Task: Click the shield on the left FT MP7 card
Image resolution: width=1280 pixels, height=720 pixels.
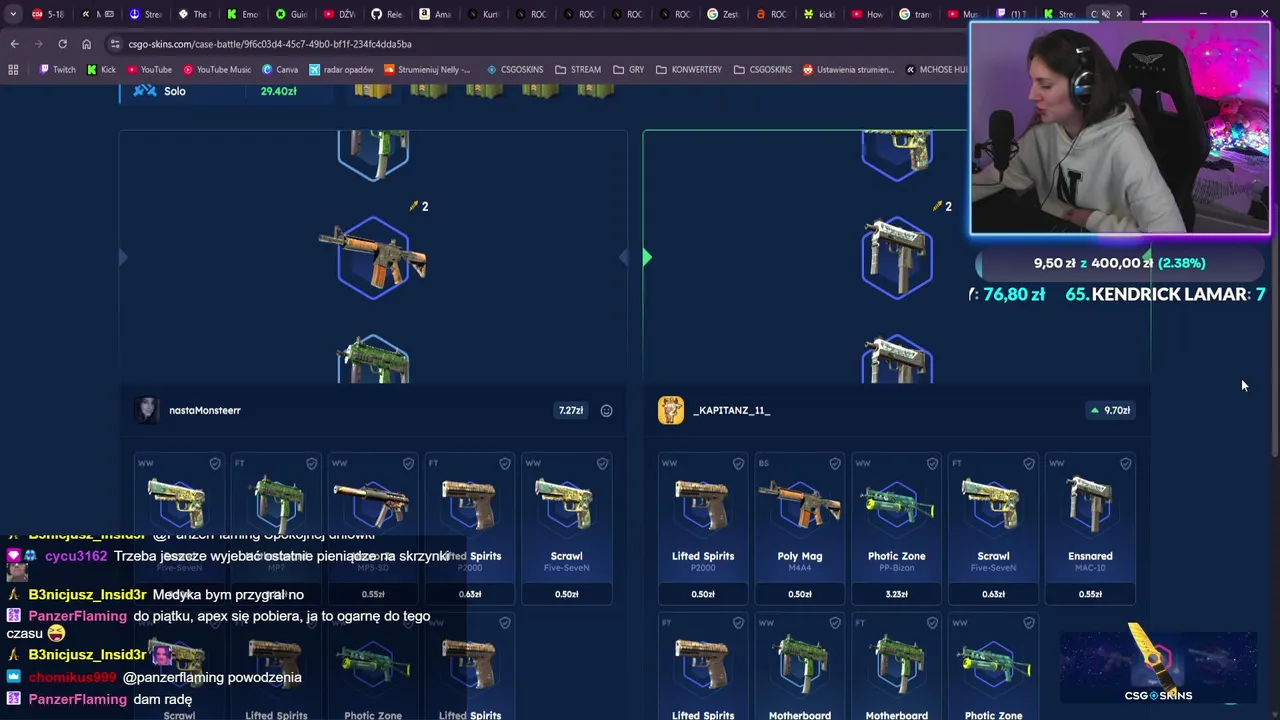Action: 311,463
